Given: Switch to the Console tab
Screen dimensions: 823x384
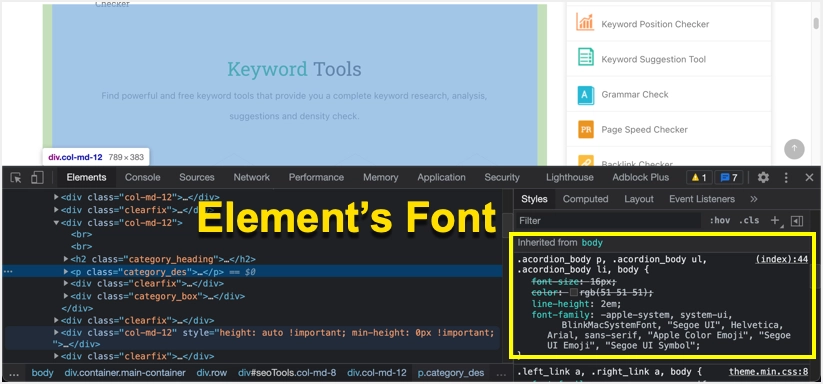Looking at the screenshot, I should coord(142,177).
